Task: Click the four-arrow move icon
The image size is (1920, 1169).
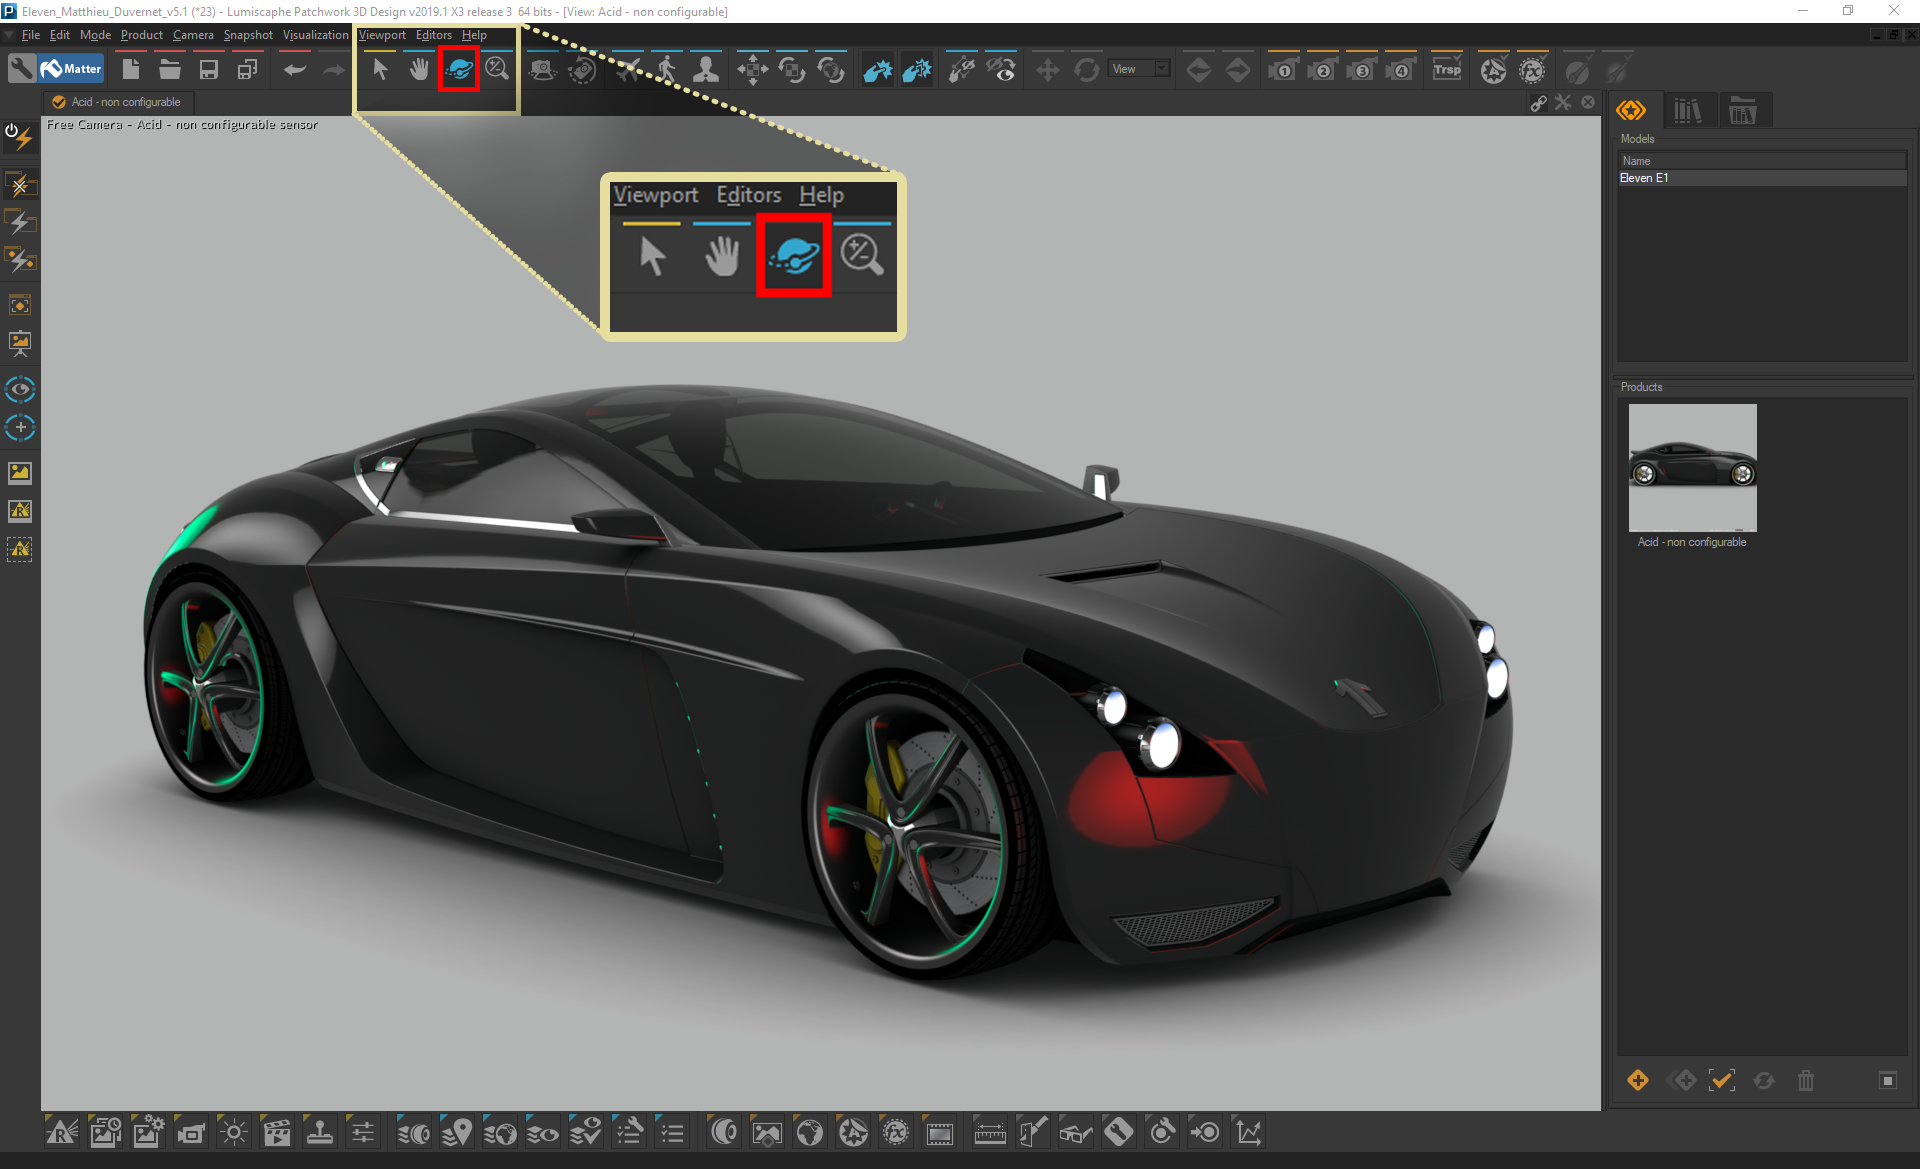Action: click(752, 69)
